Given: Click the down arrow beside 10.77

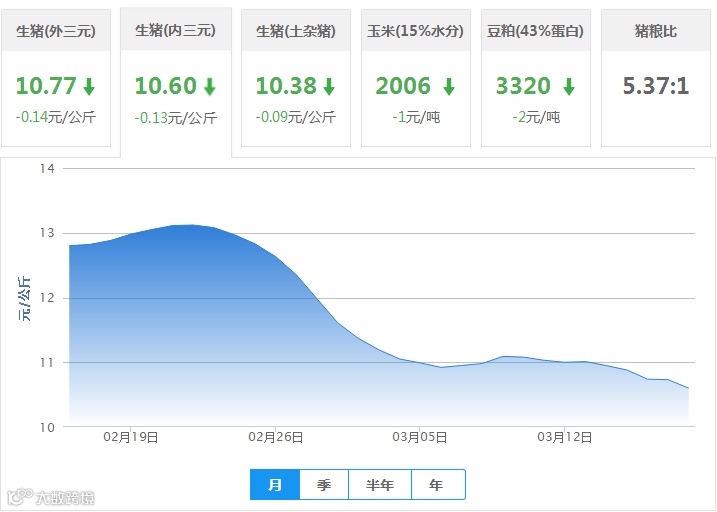Looking at the screenshot, I should 89,86.
